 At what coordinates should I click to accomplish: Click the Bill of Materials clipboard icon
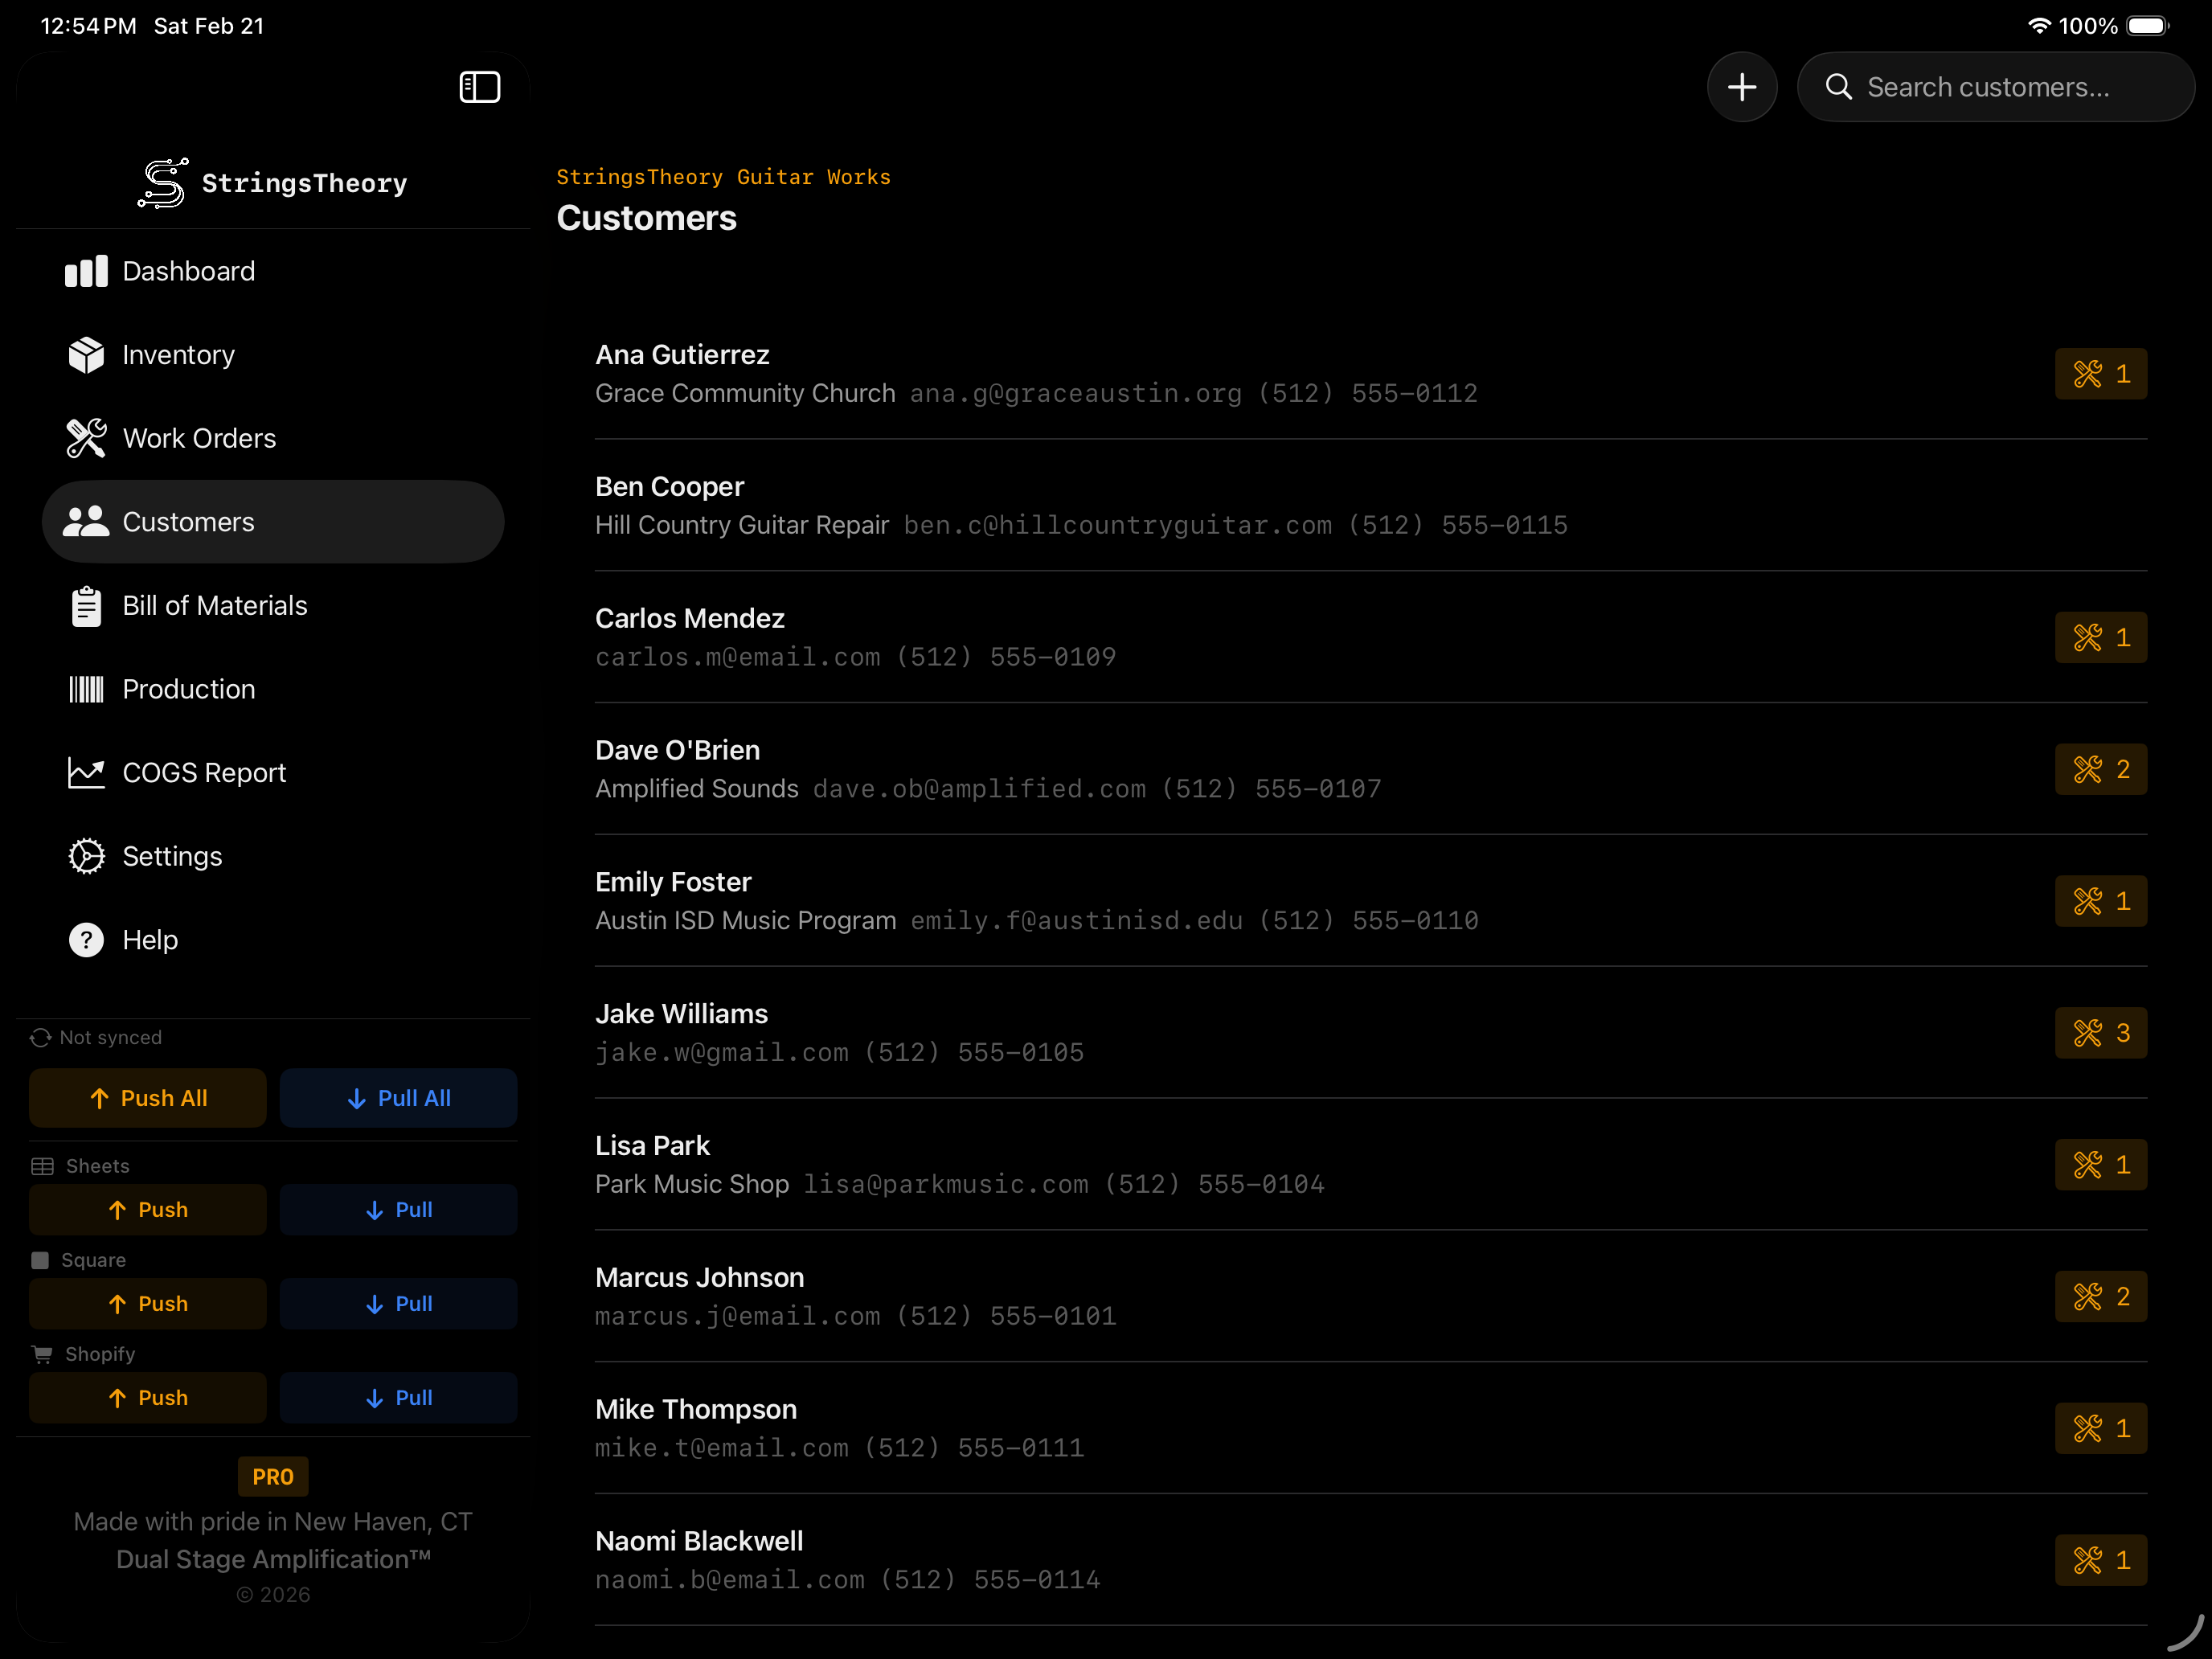click(x=86, y=606)
